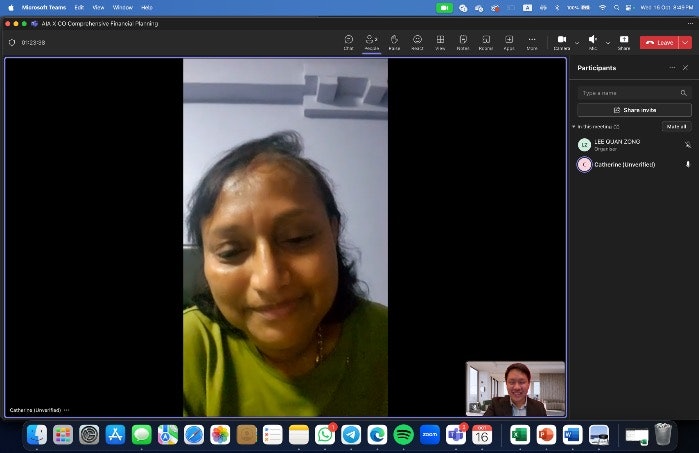Open Spotify from the Dock
Image resolution: width=699 pixels, height=453 pixels.
[x=403, y=435]
